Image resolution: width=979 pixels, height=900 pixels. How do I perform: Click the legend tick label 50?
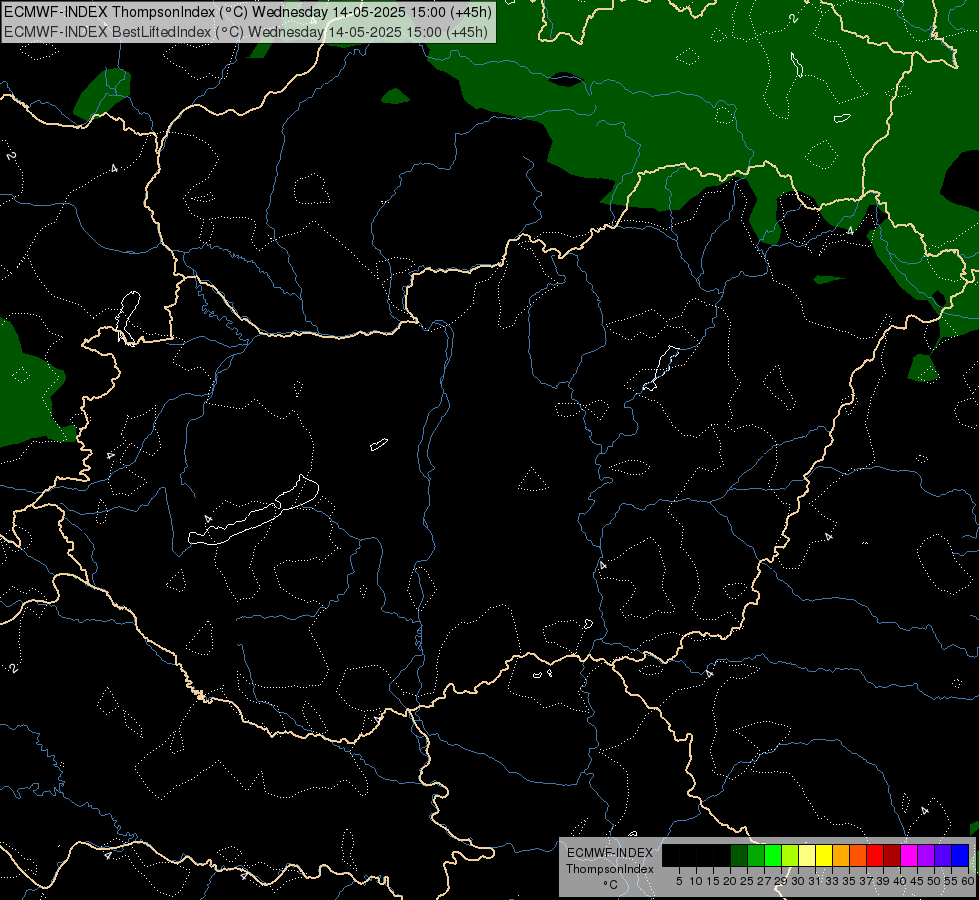click(933, 881)
